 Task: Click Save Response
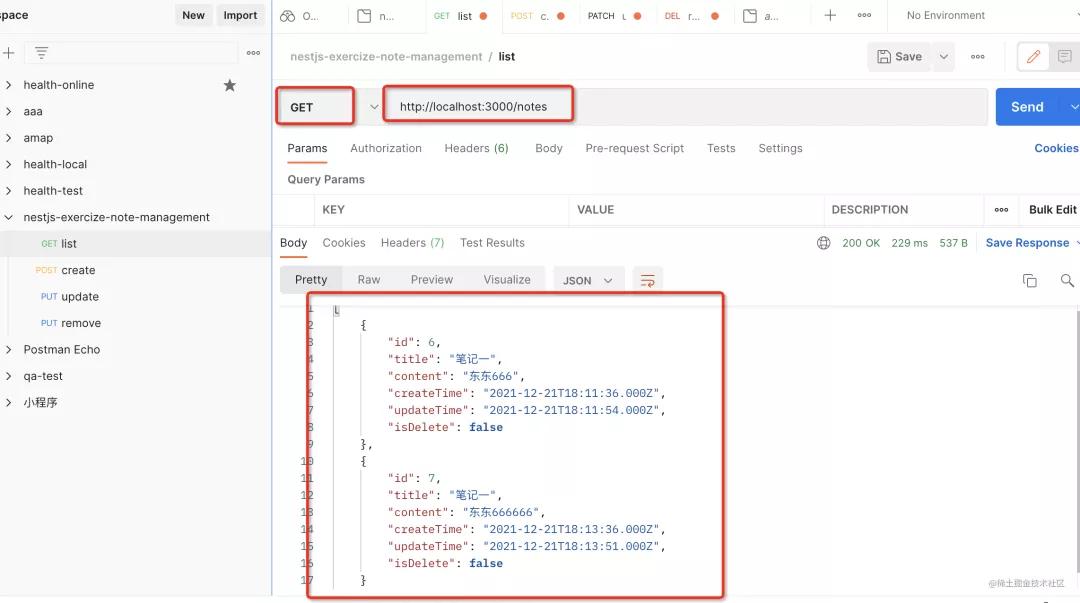(1027, 243)
